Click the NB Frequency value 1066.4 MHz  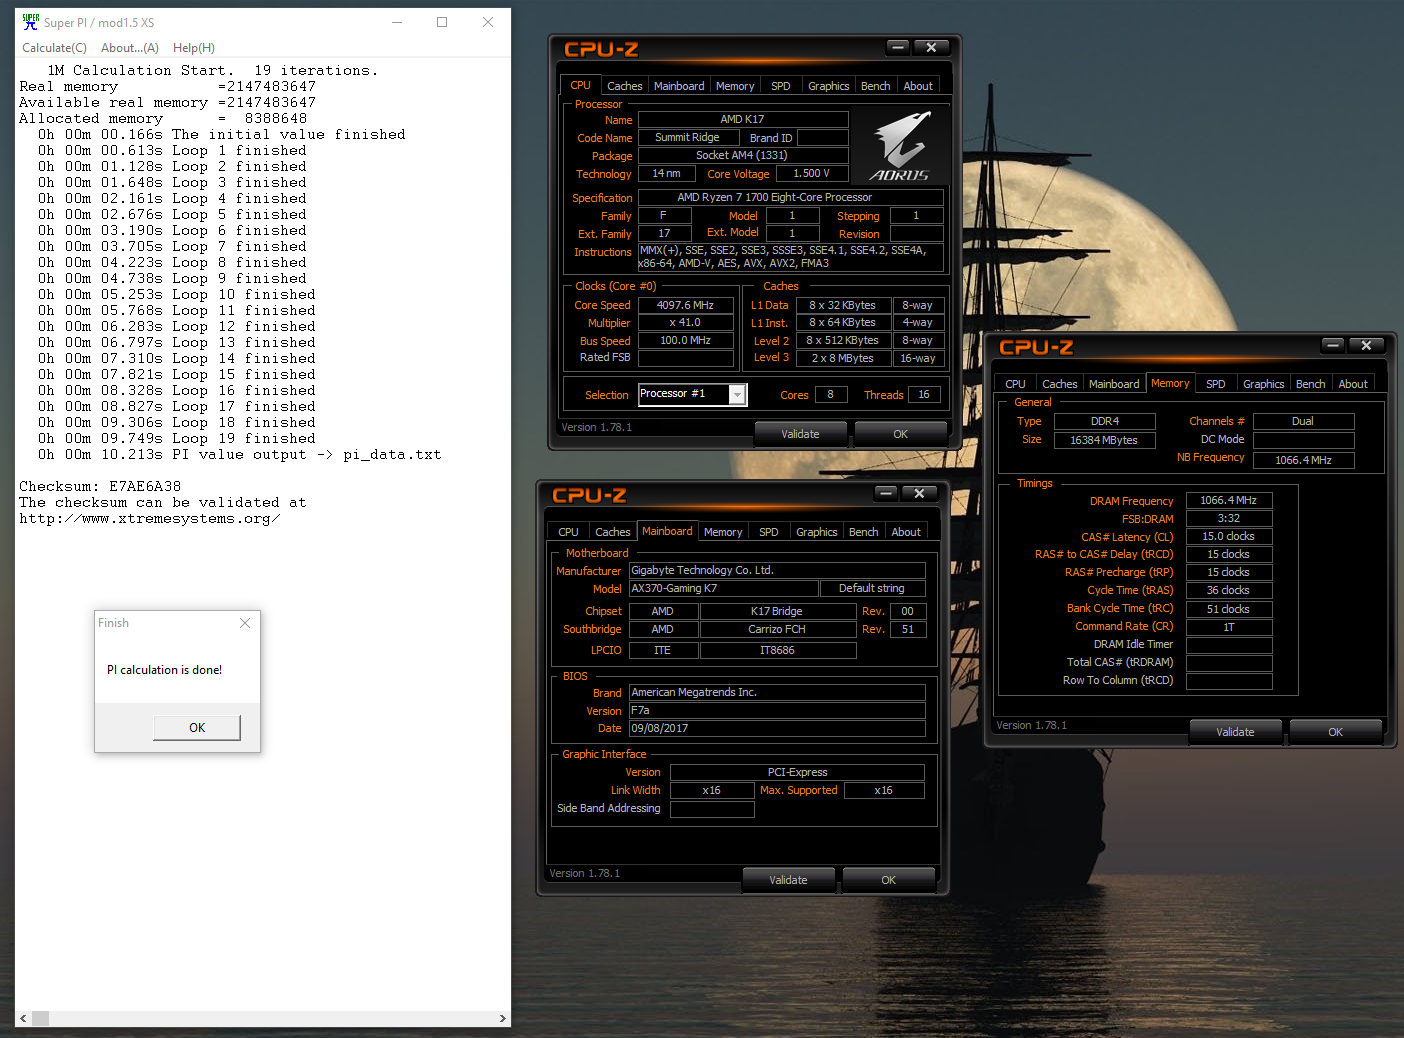[1304, 460]
